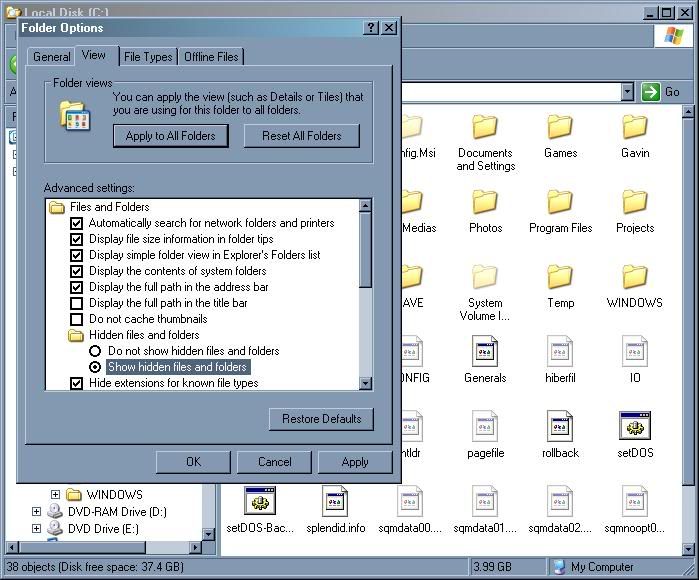Screen dimensions: 699x580
Task: Click the advanced settings scrollbar thumb
Action: [366, 250]
